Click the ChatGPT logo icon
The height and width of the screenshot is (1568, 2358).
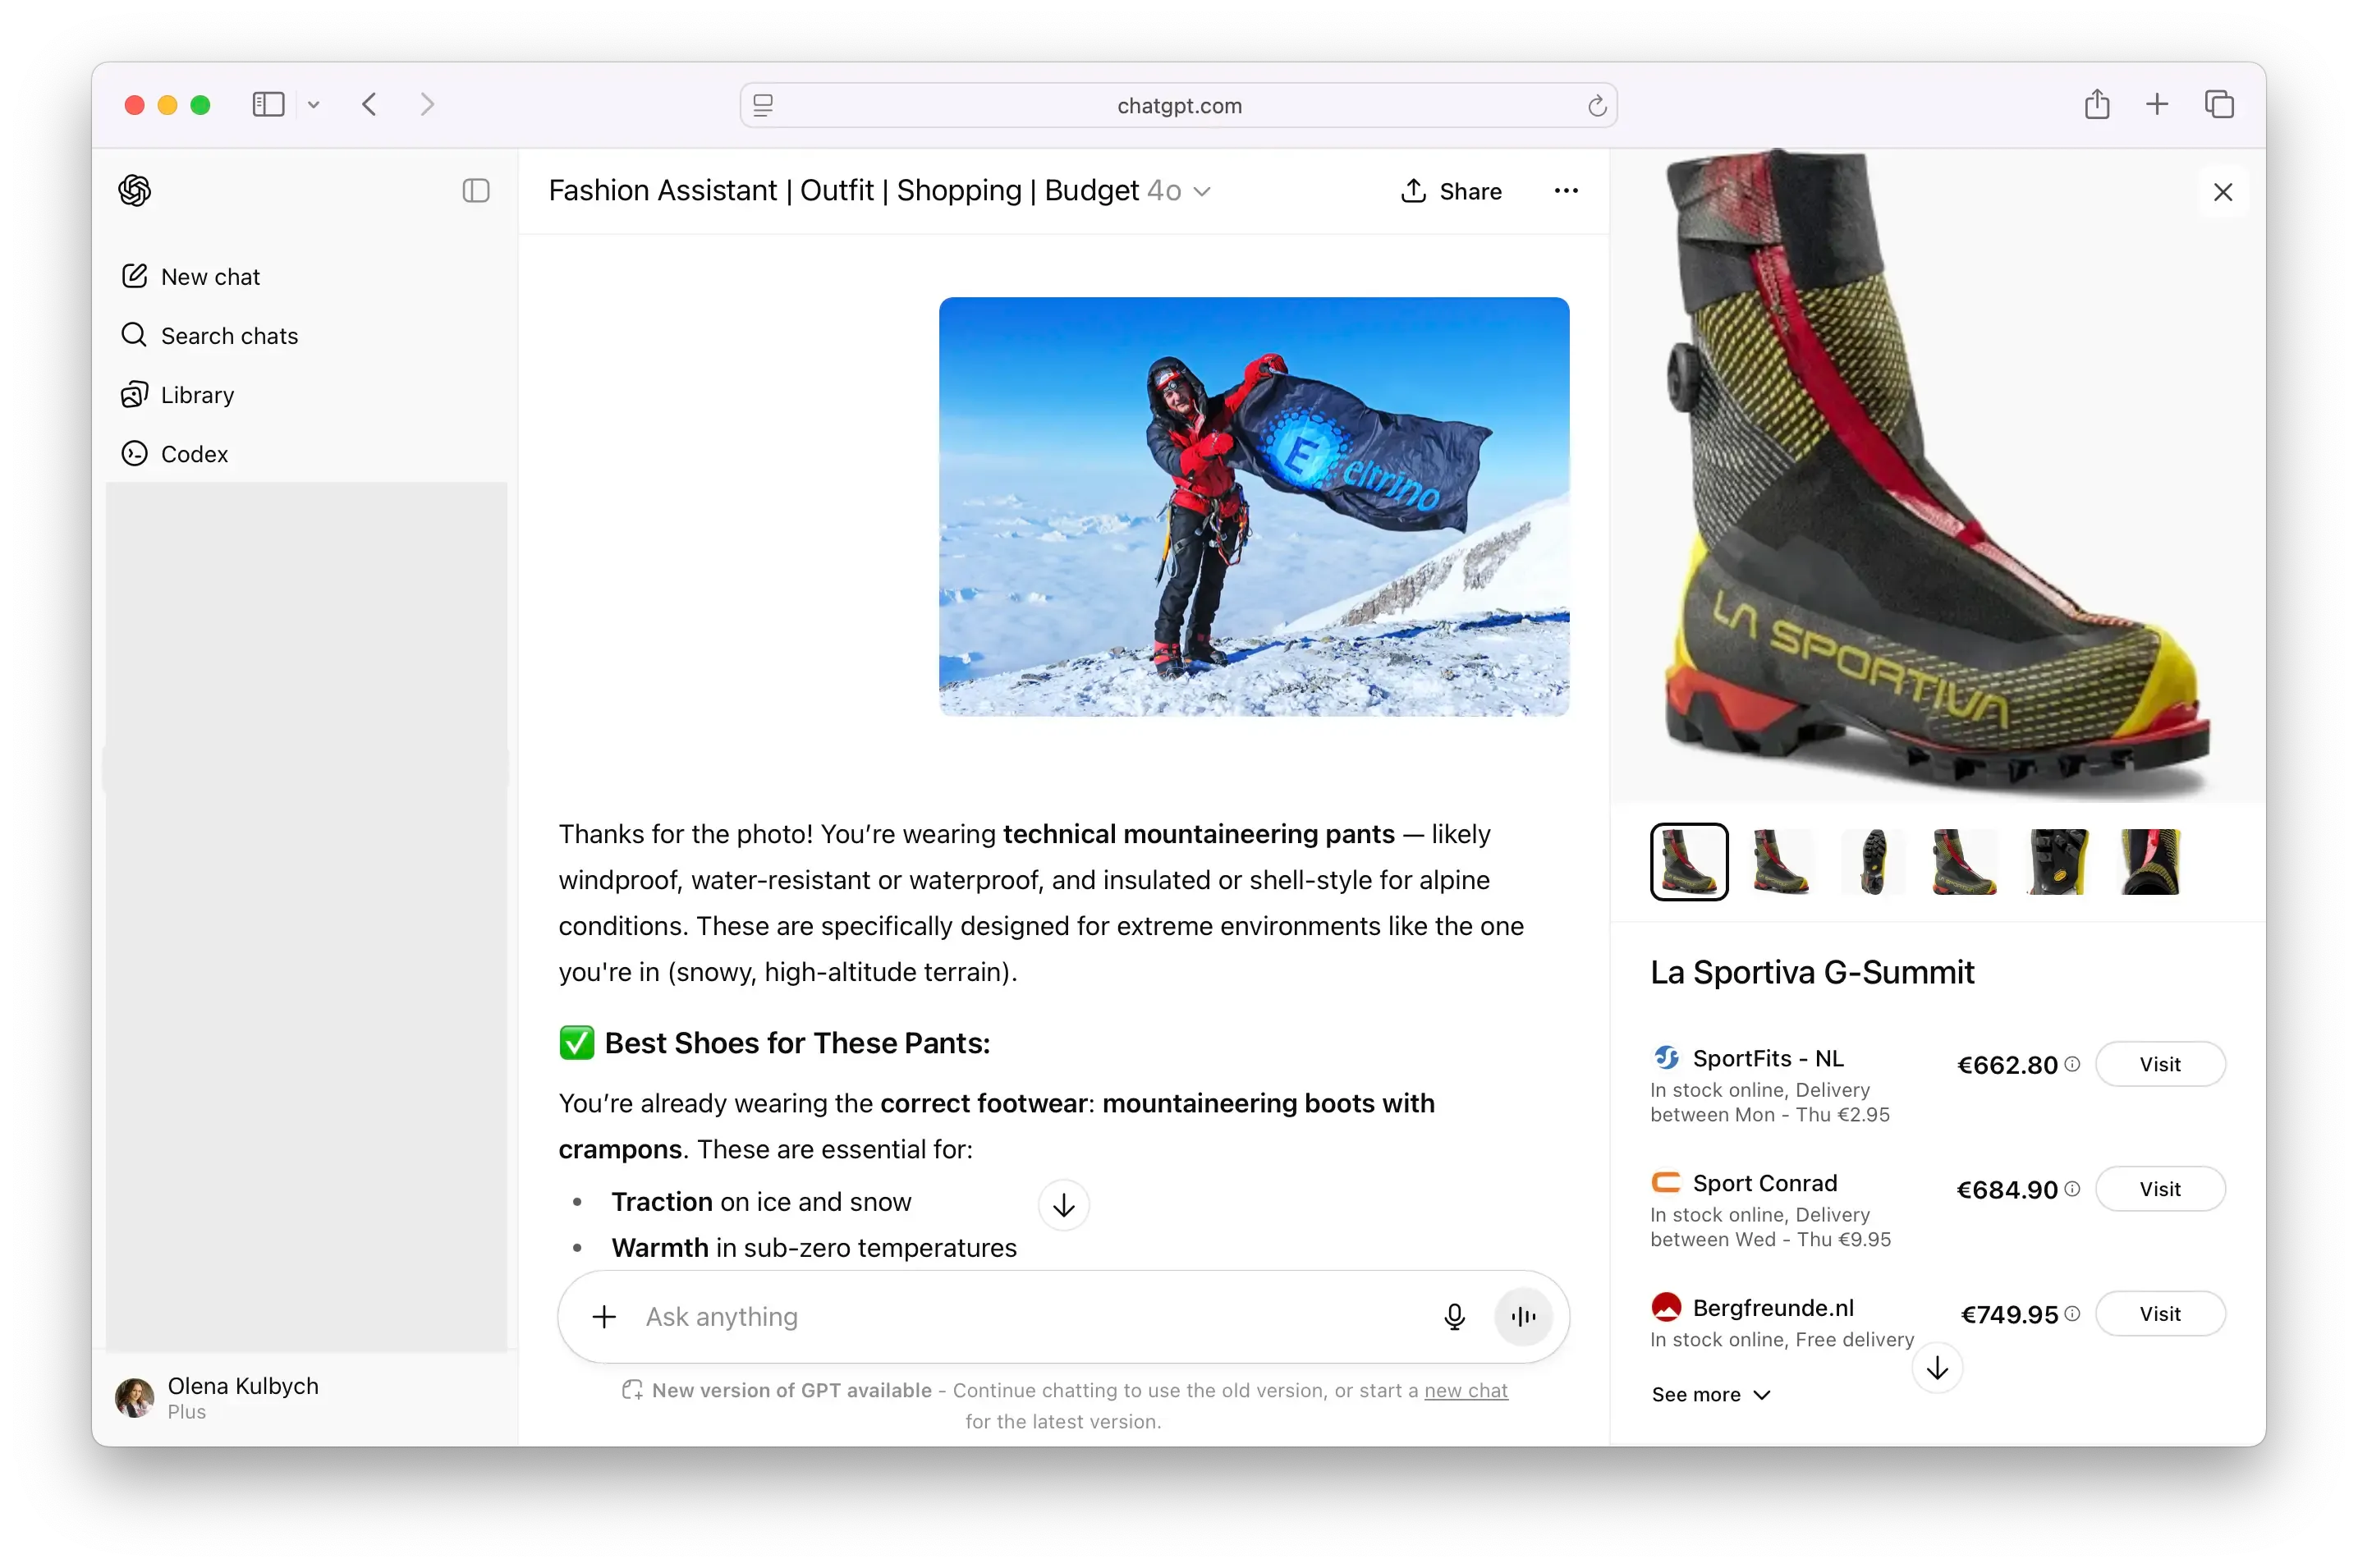(135, 190)
